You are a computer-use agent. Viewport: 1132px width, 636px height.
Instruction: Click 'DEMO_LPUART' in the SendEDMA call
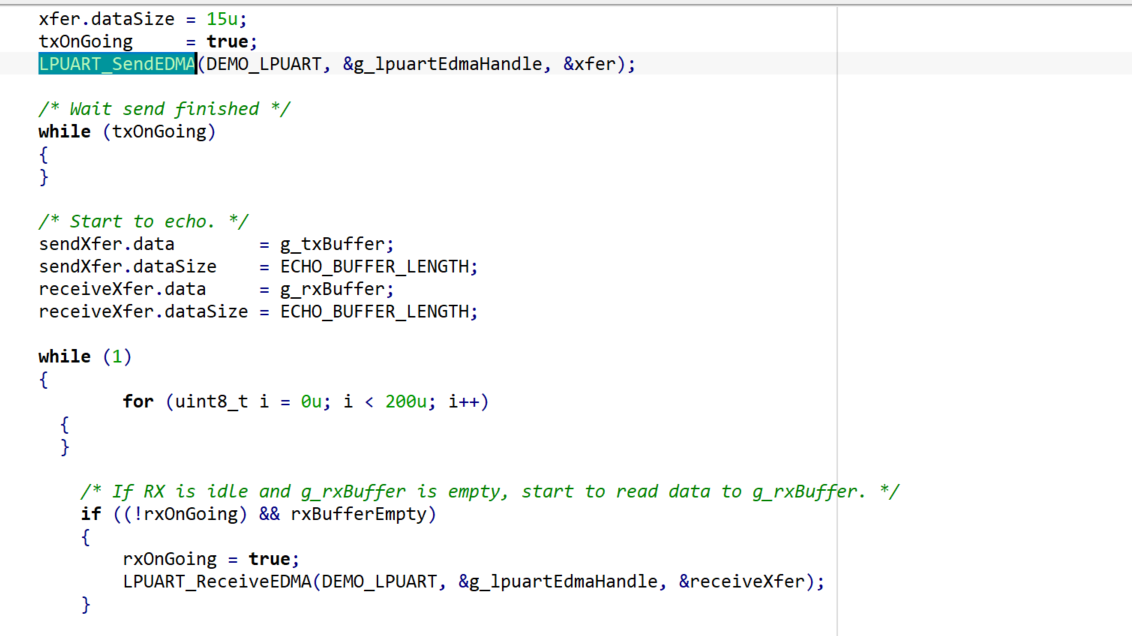tap(264, 64)
